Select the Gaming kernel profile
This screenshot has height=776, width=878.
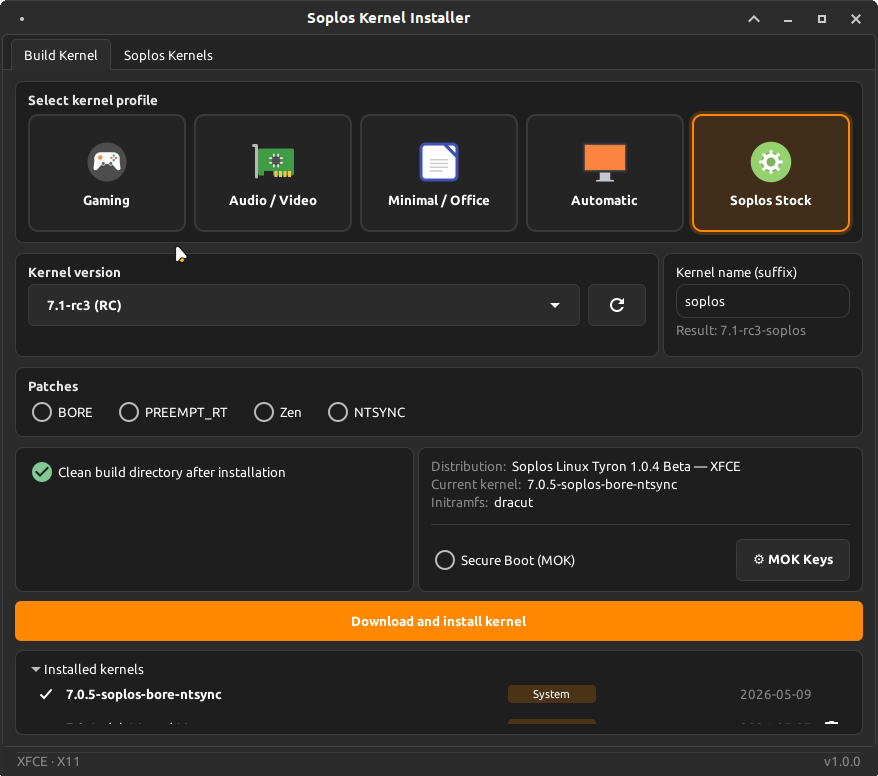[106, 173]
